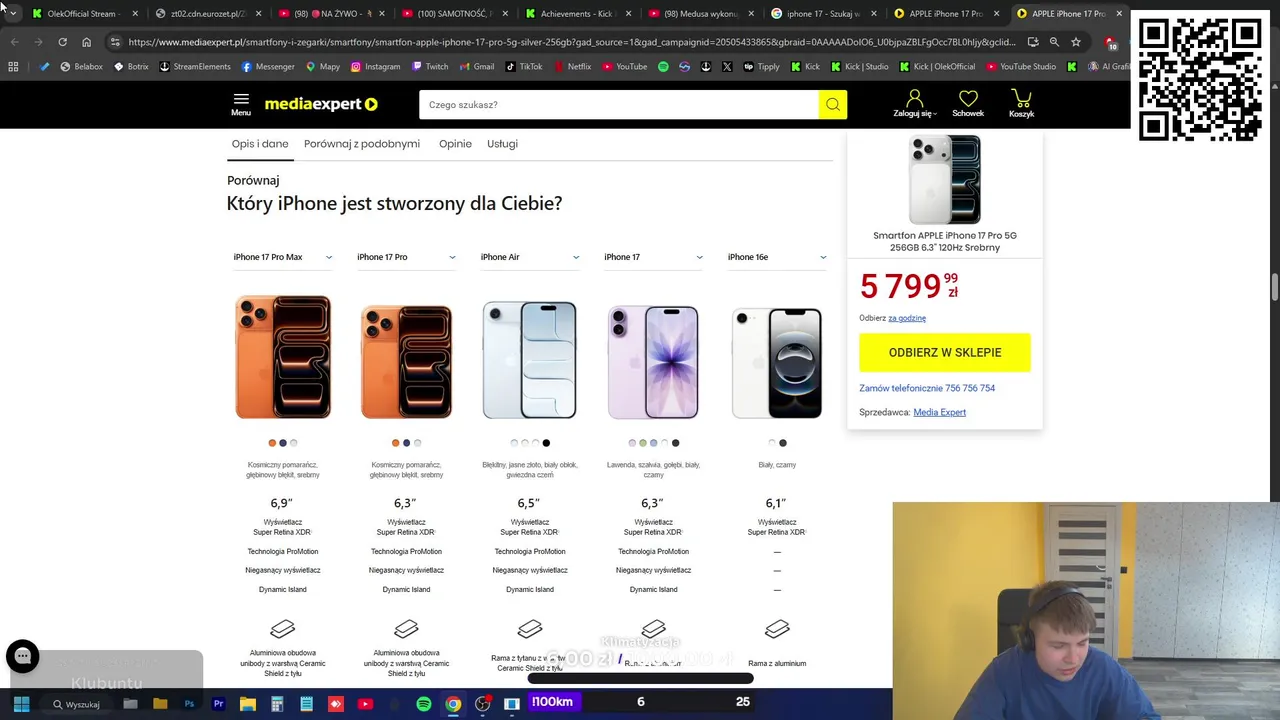Viewport: 1280px width, 720px height.
Task: Select black color swatch under iPhone Air
Action: (x=546, y=443)
